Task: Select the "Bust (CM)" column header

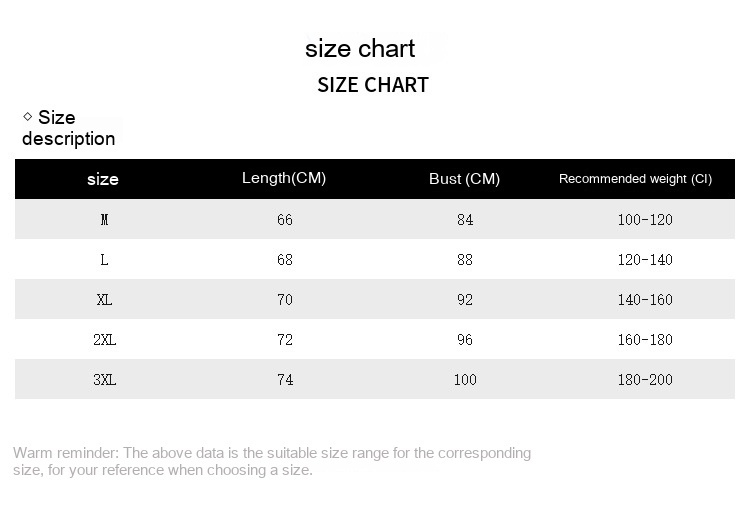Action: (464, 179)
